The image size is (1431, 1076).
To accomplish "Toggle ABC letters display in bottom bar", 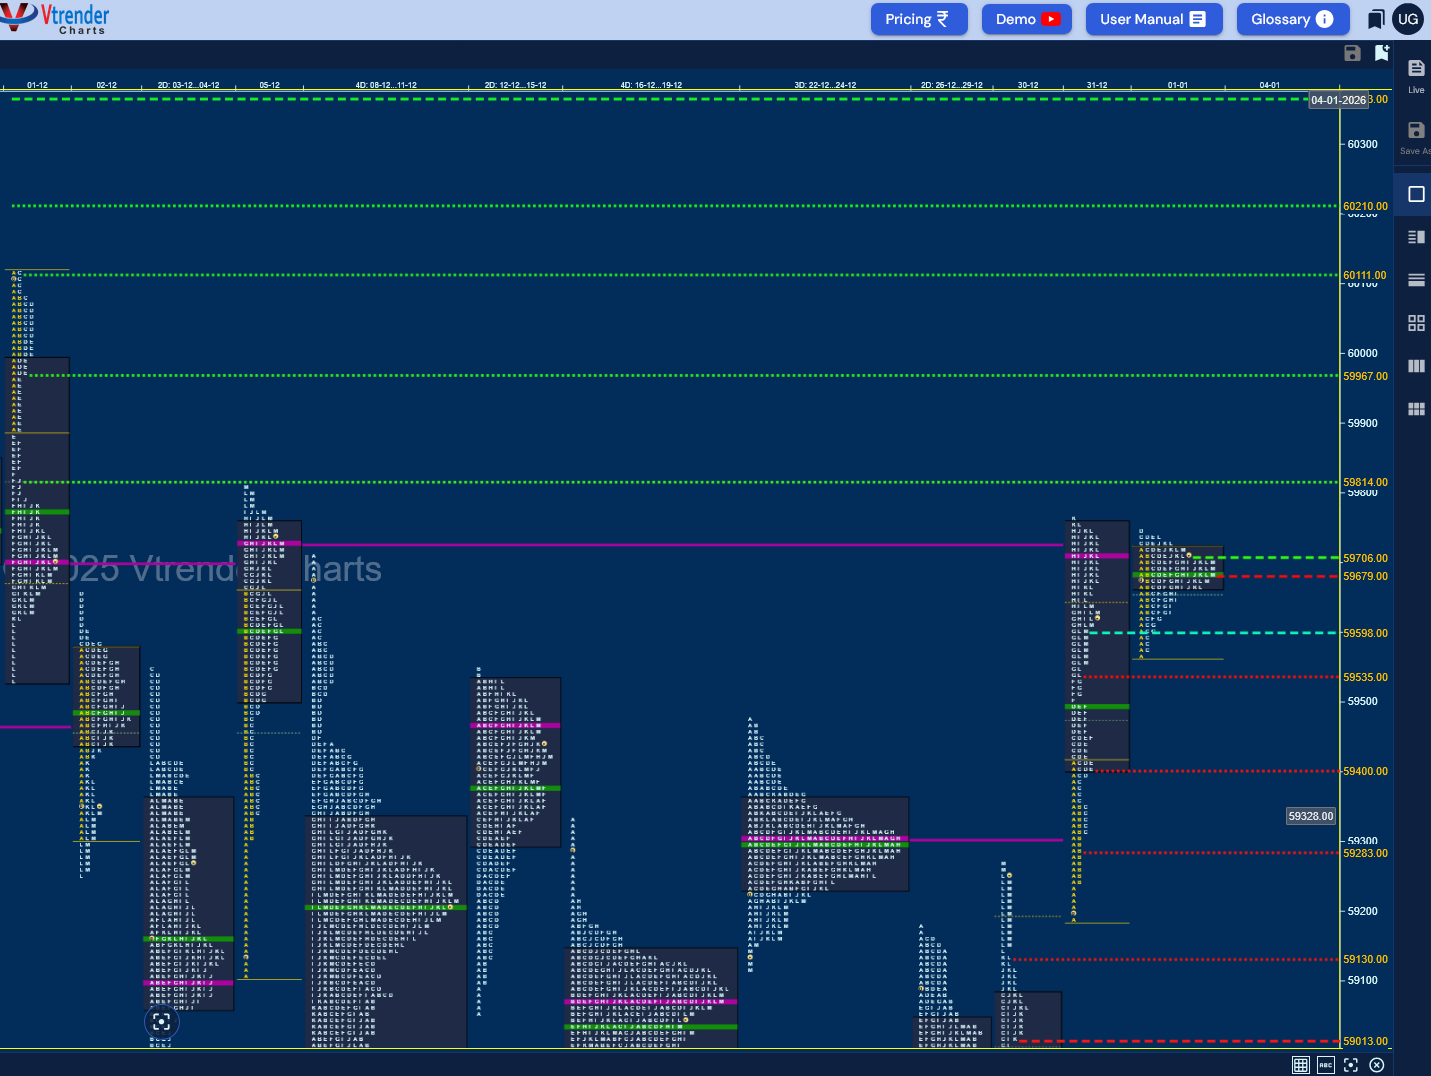I will [x=1326, y=1065].
